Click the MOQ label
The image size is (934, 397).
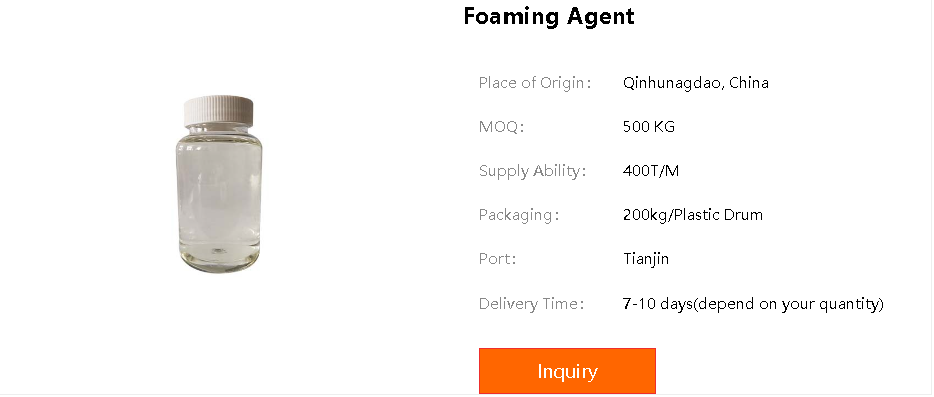point(501,127)
